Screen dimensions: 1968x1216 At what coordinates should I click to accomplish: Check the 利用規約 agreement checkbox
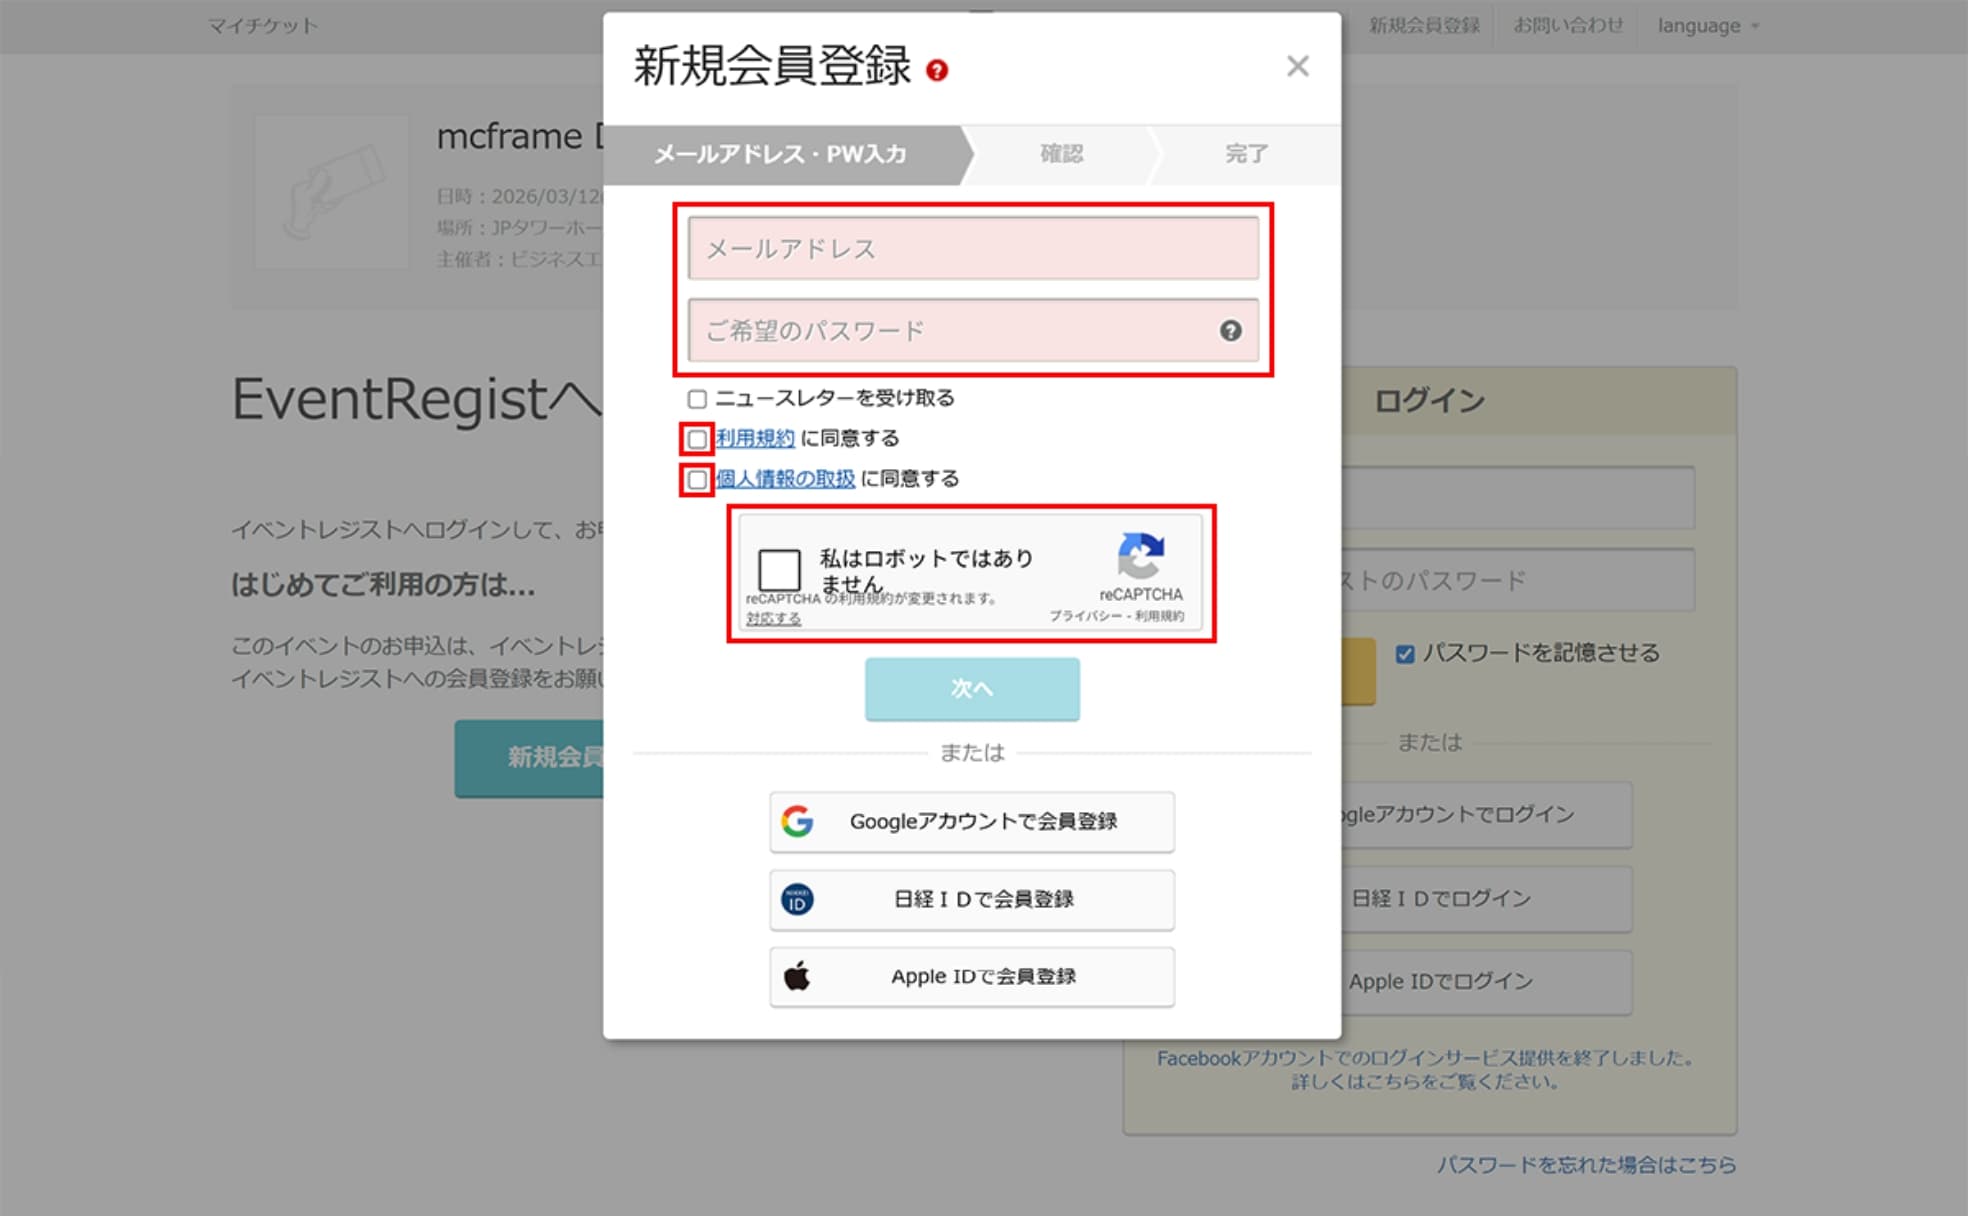[x=697, y=439]
